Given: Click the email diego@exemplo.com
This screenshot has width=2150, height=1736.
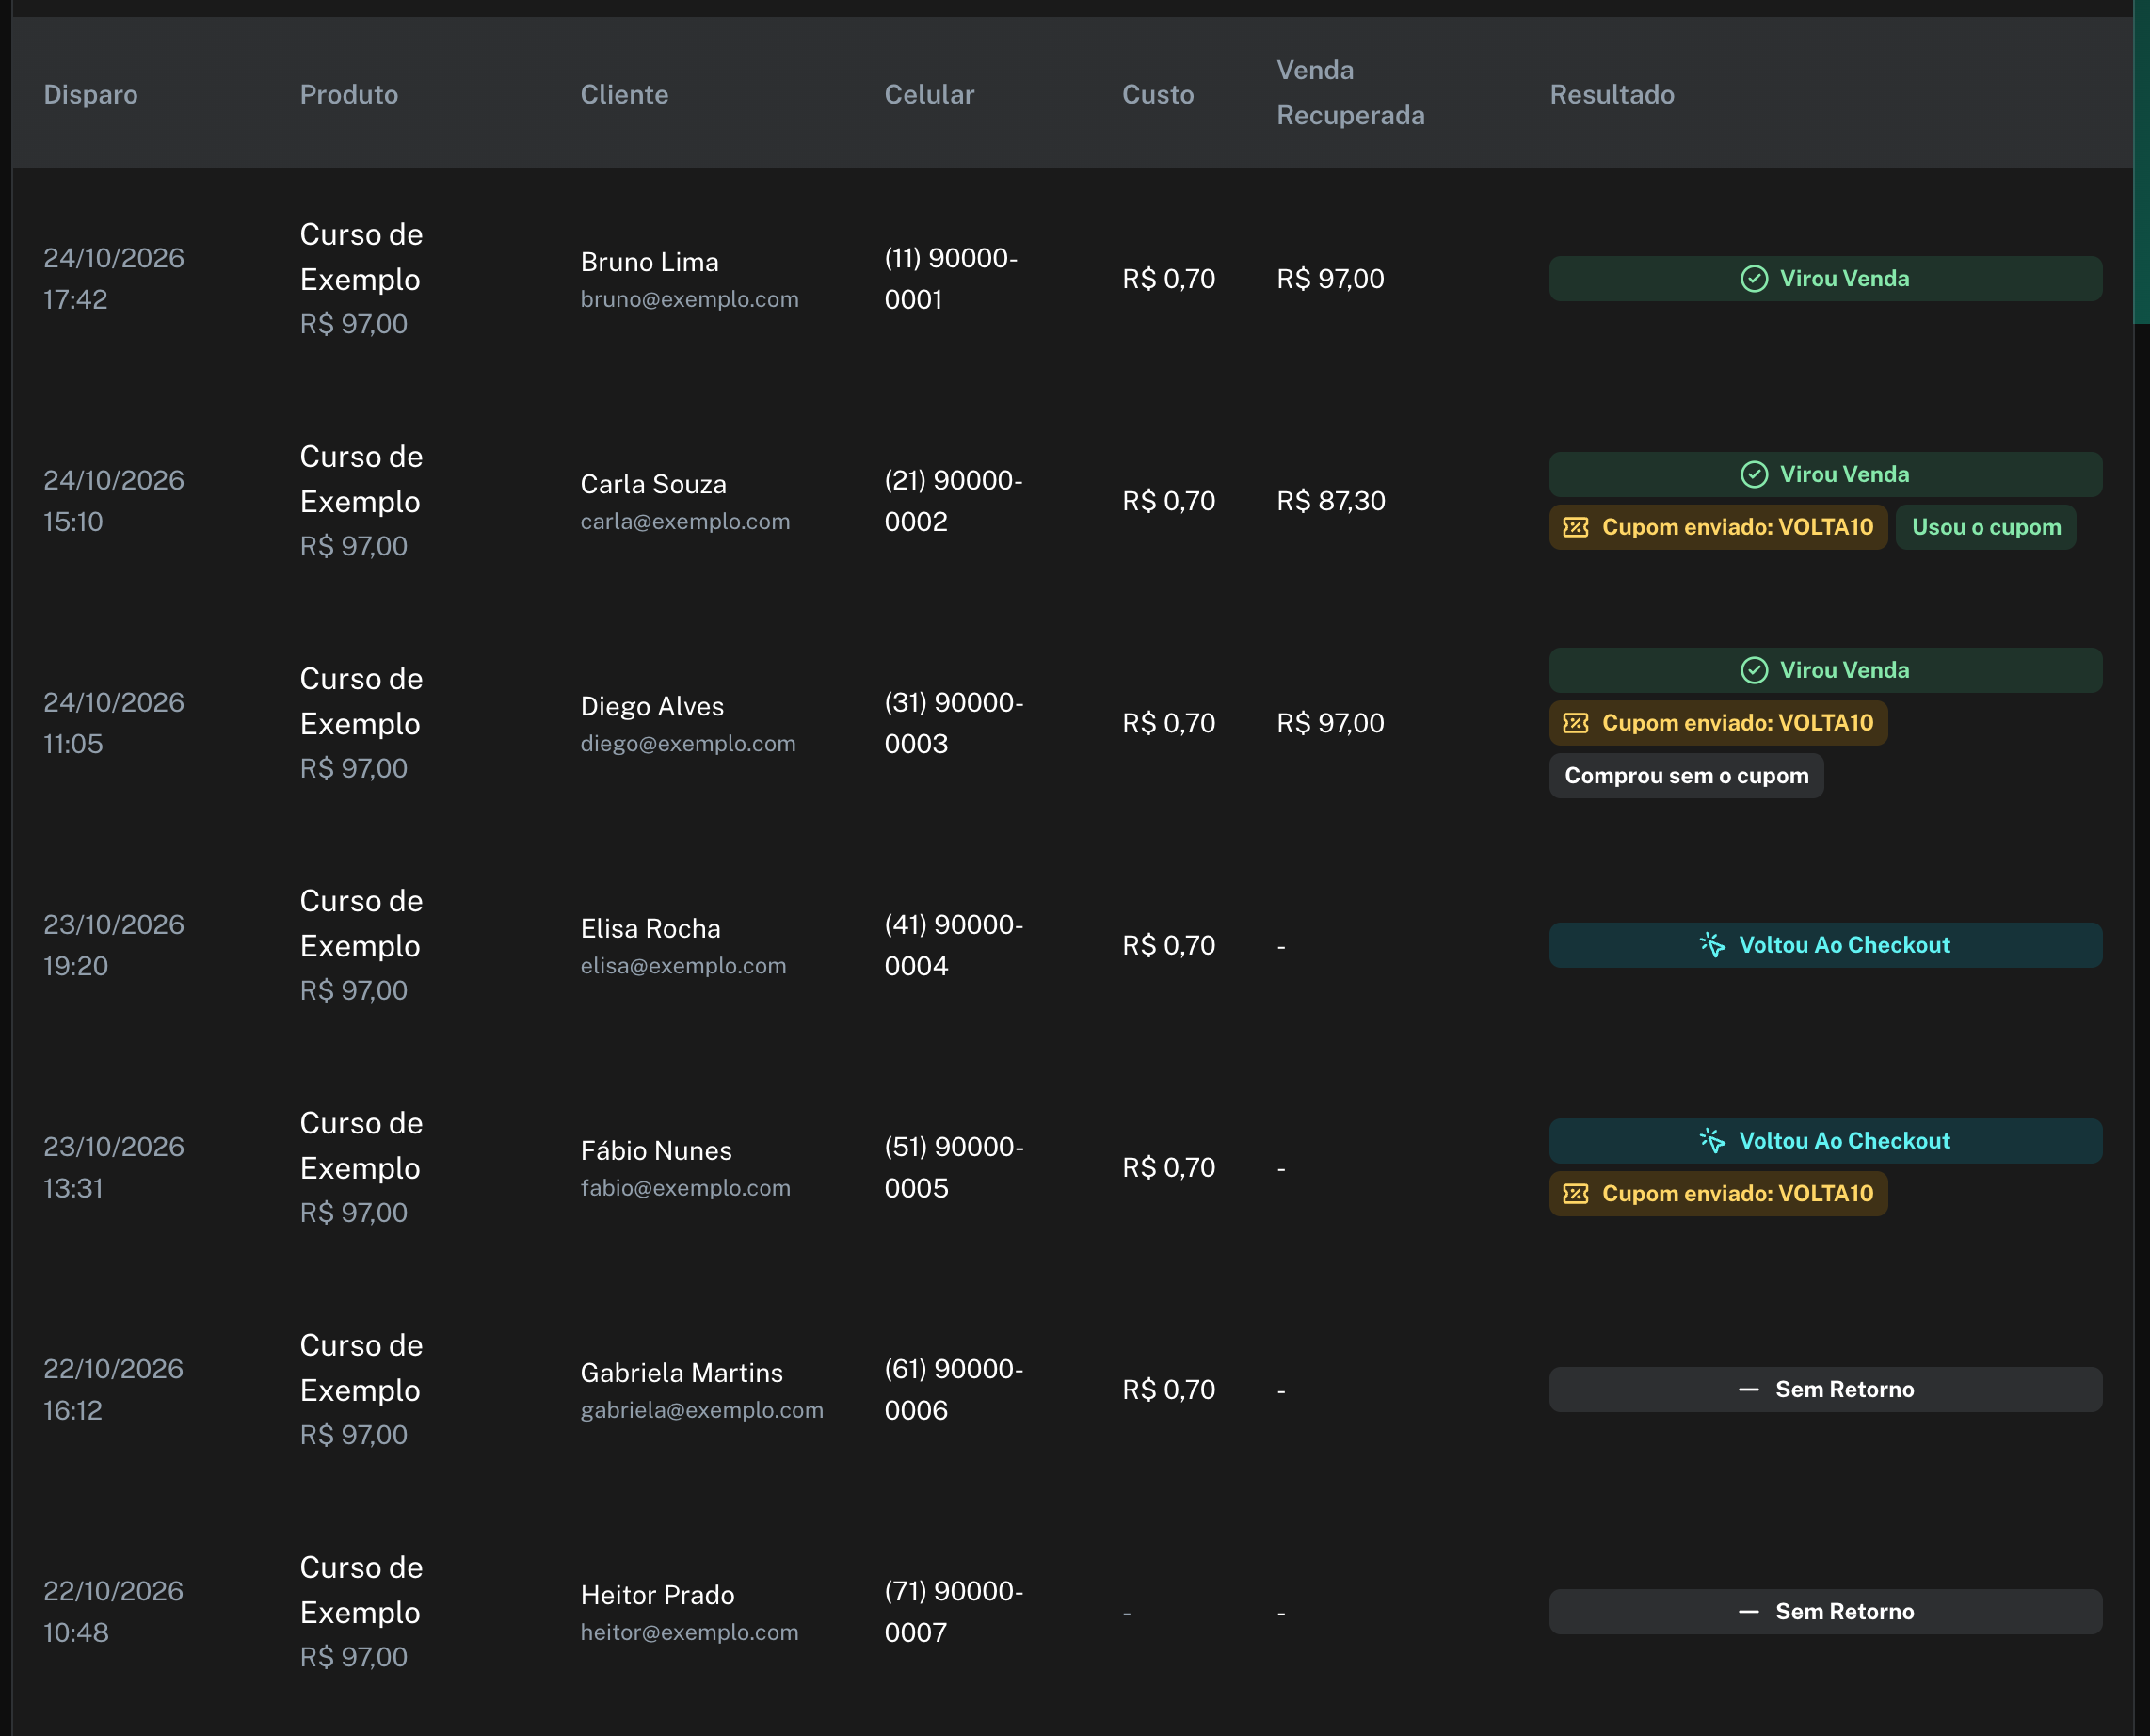Looking at the screenshot, I should tap(688, 744).
